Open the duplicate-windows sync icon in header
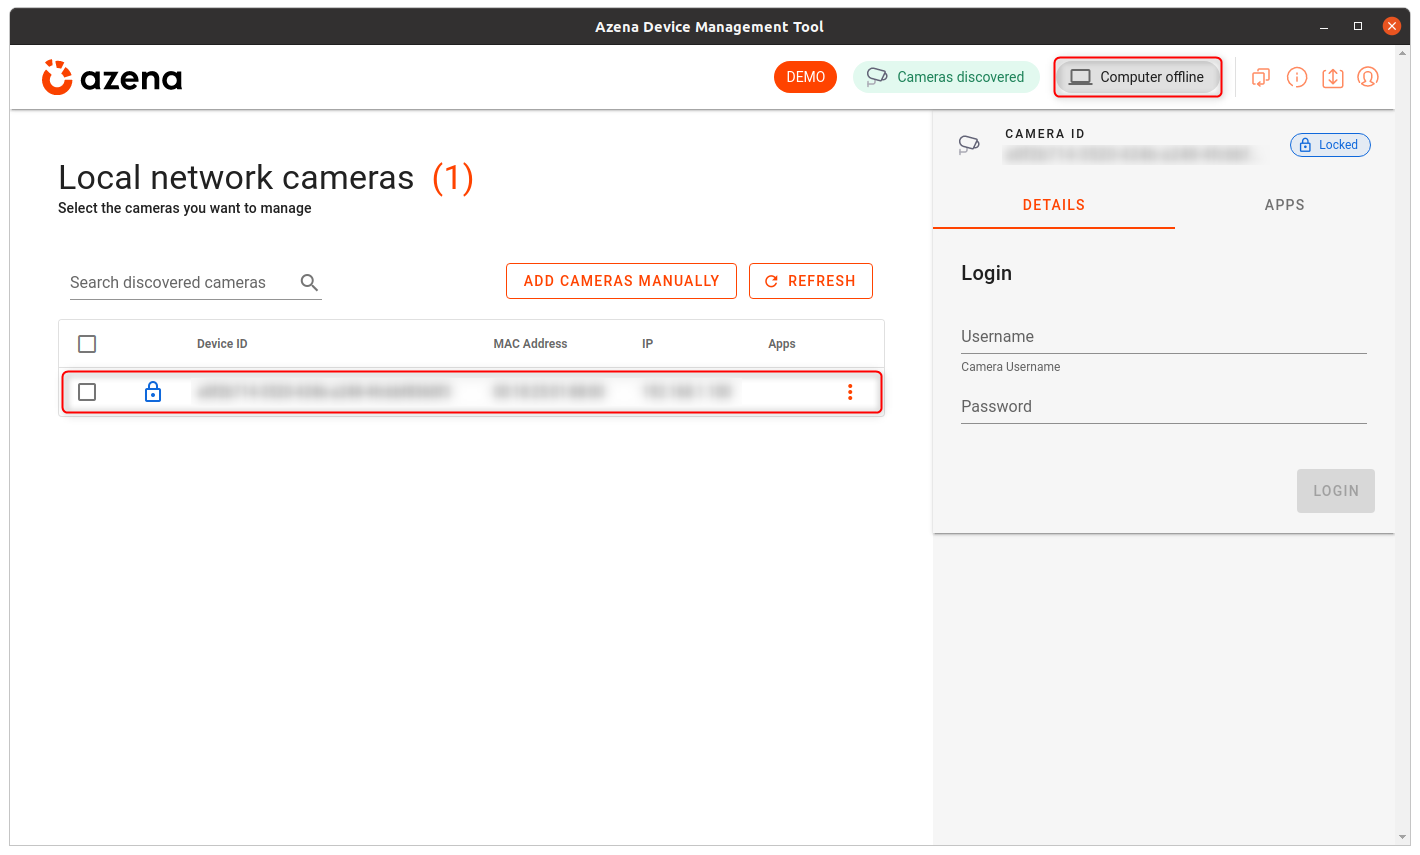 [x=1261, y=77]
